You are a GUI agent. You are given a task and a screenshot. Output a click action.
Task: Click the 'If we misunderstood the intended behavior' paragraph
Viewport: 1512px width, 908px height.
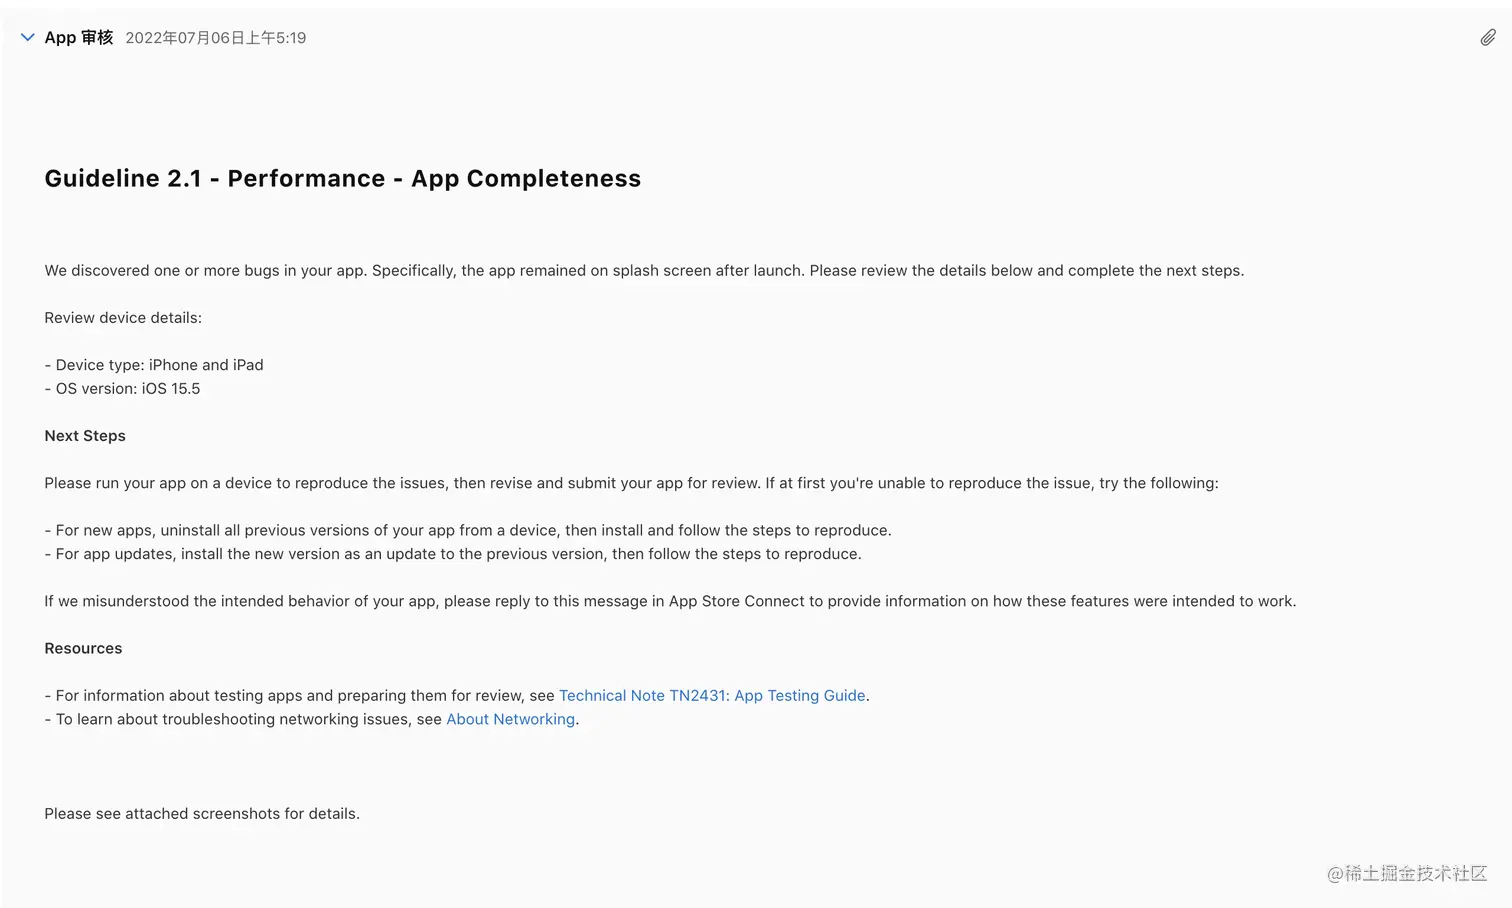click(x=670, y=602)
